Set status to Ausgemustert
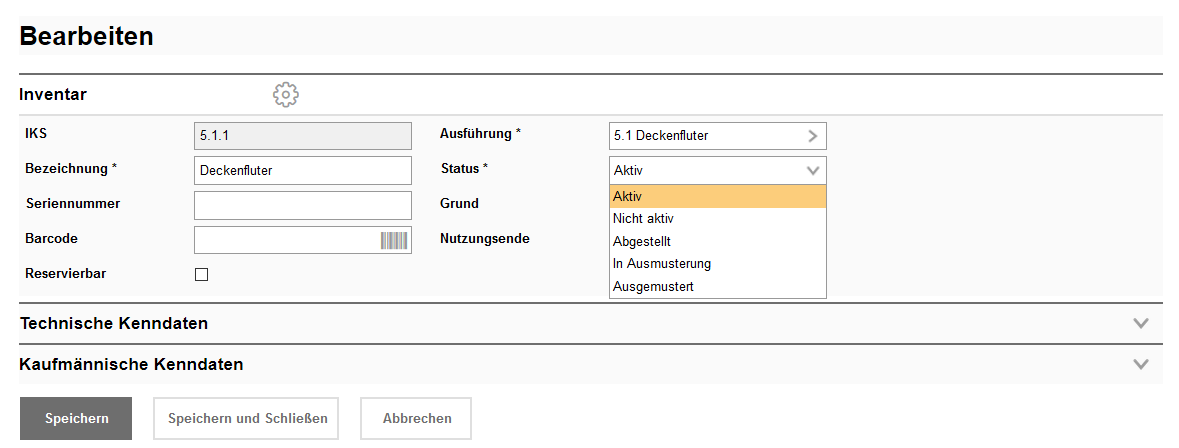The height and width of the screenshot is (448, 1179). 717,287
